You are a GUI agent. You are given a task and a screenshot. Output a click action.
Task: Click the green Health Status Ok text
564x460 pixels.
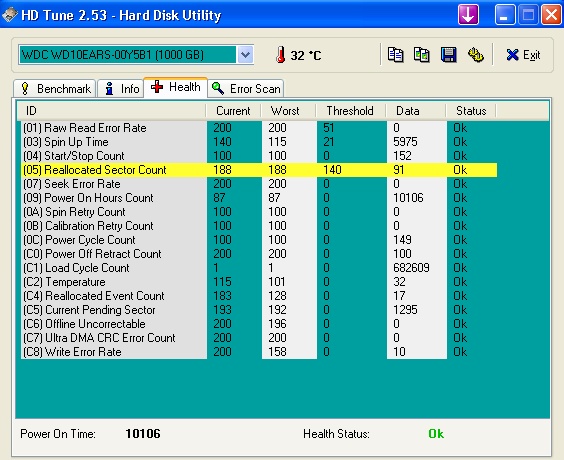436,434
